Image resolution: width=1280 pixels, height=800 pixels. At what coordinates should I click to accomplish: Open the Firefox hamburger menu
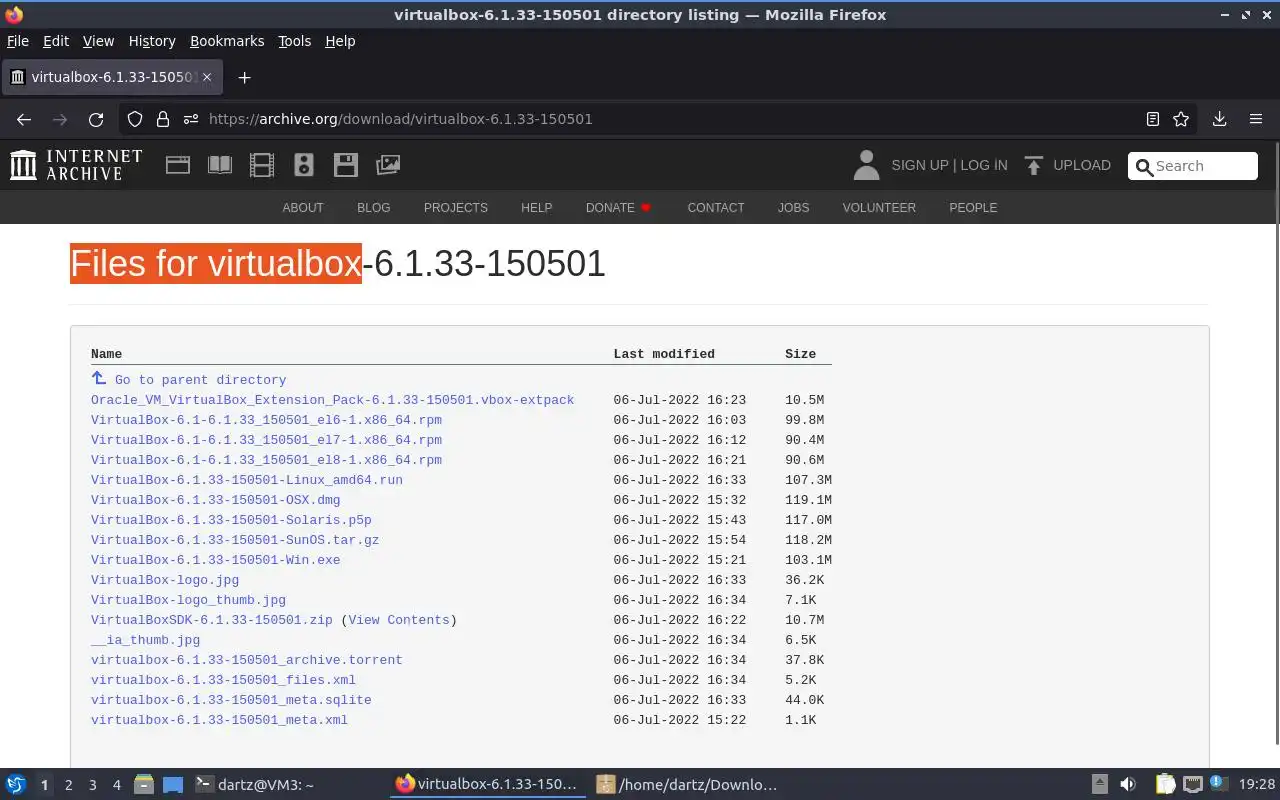tap(1256, 119)
